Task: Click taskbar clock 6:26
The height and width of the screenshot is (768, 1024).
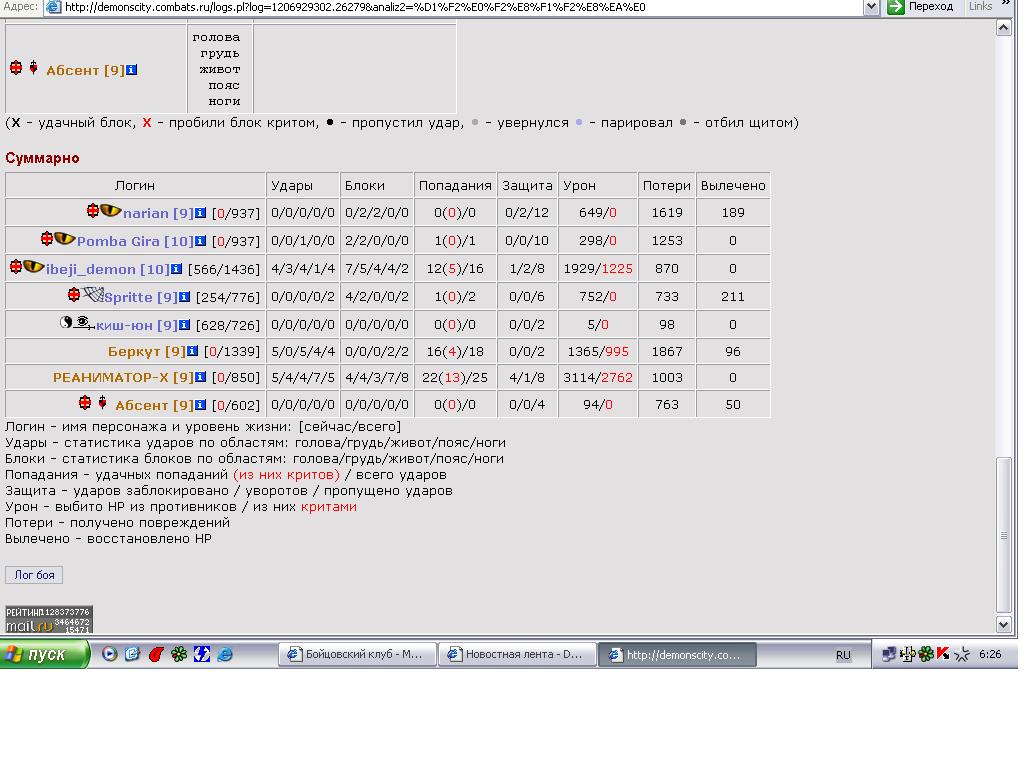Action: coord(990,654)
